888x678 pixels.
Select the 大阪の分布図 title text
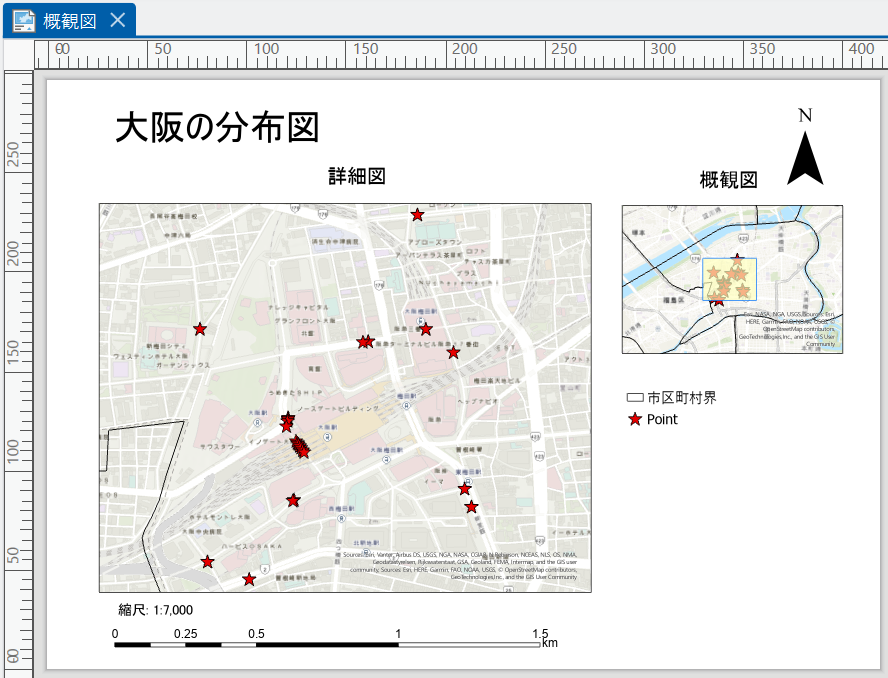tap(217, 128)
